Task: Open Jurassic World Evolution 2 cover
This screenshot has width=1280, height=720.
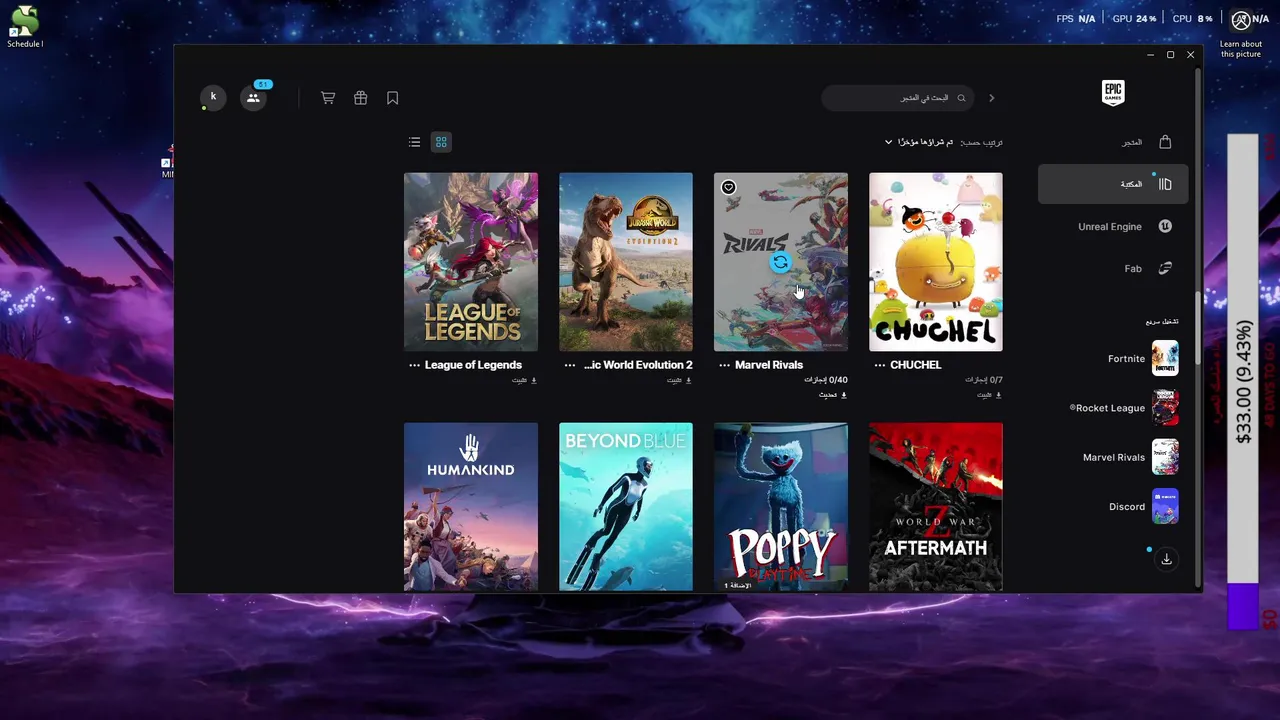Action: 626,262
